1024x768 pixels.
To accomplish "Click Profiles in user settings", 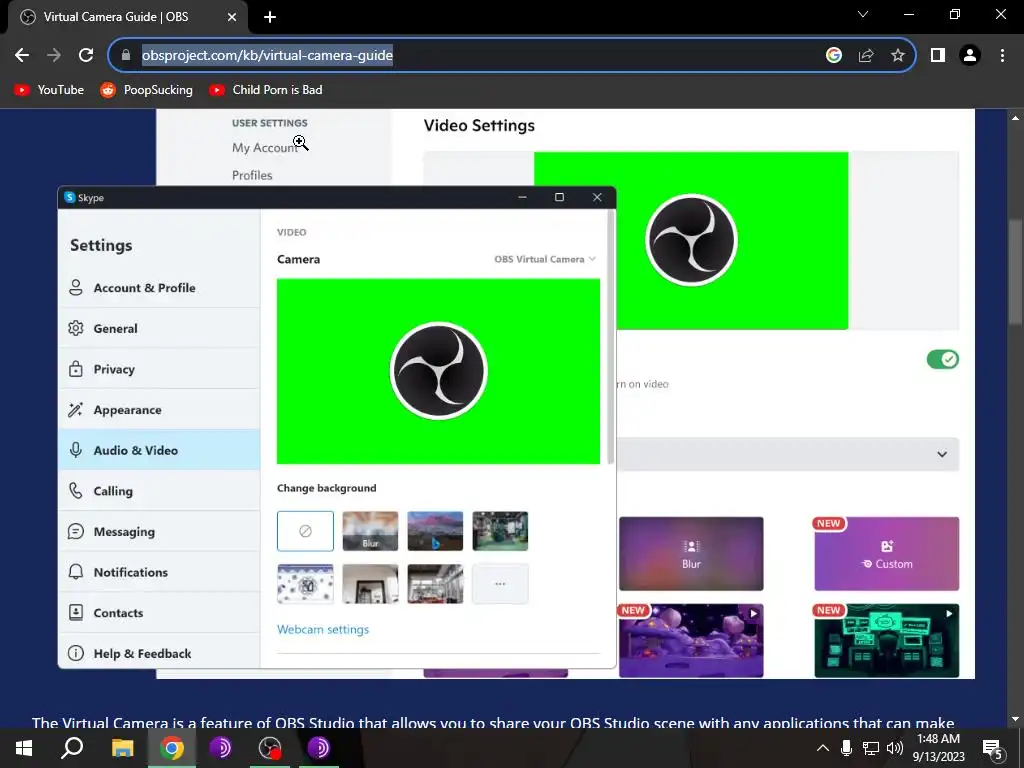I will tap(252, 175).
